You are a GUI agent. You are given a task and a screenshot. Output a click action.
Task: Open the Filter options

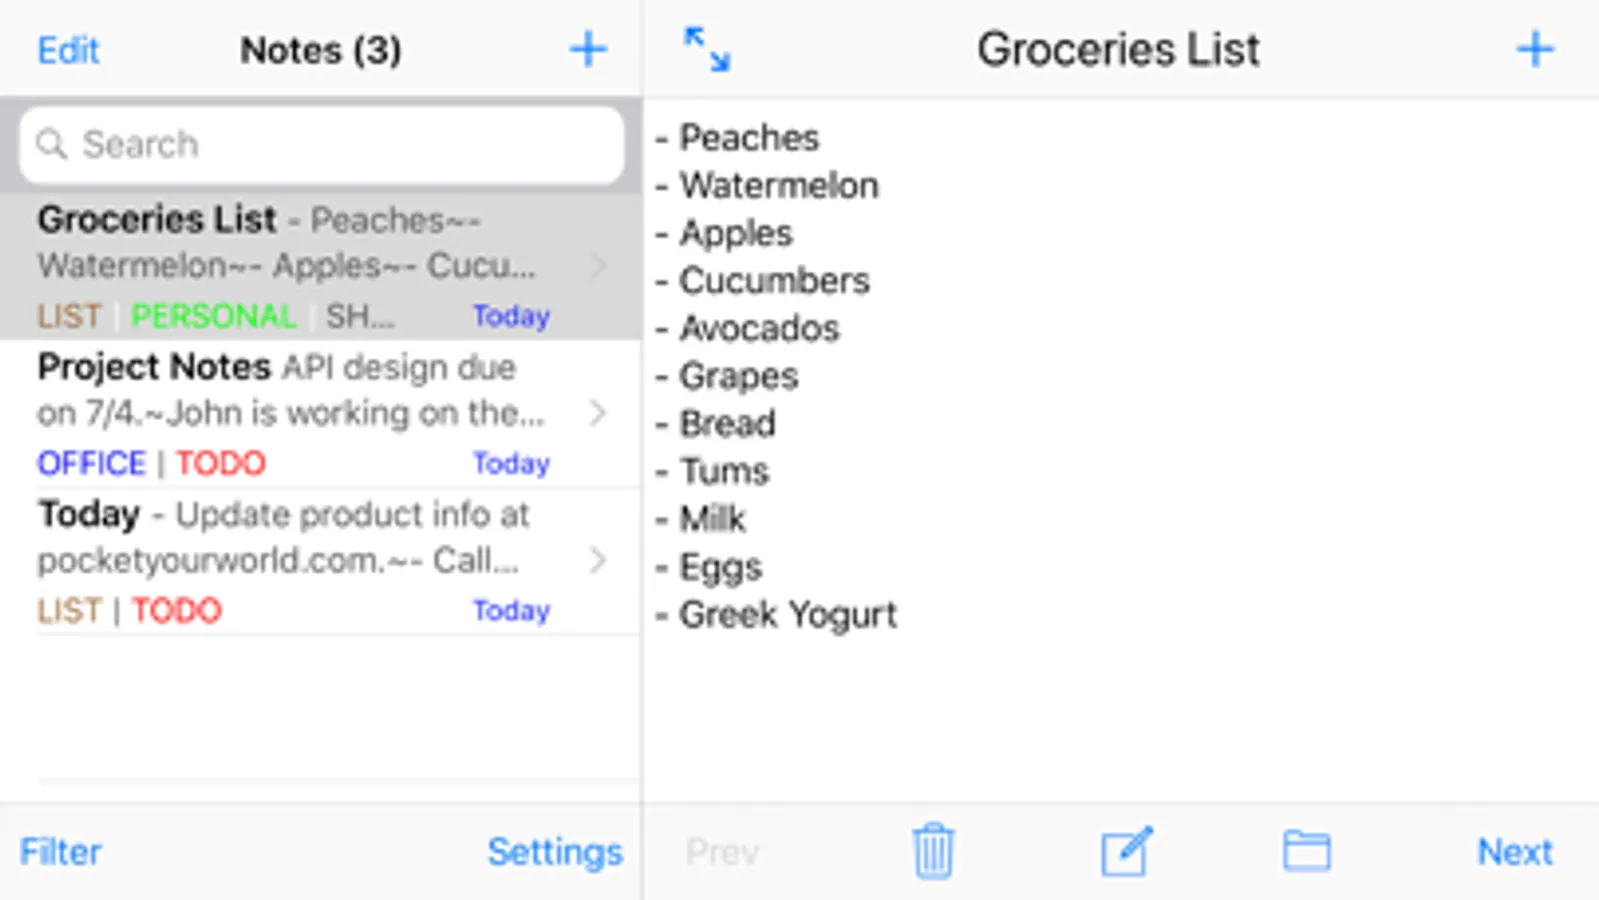(61, 852)
